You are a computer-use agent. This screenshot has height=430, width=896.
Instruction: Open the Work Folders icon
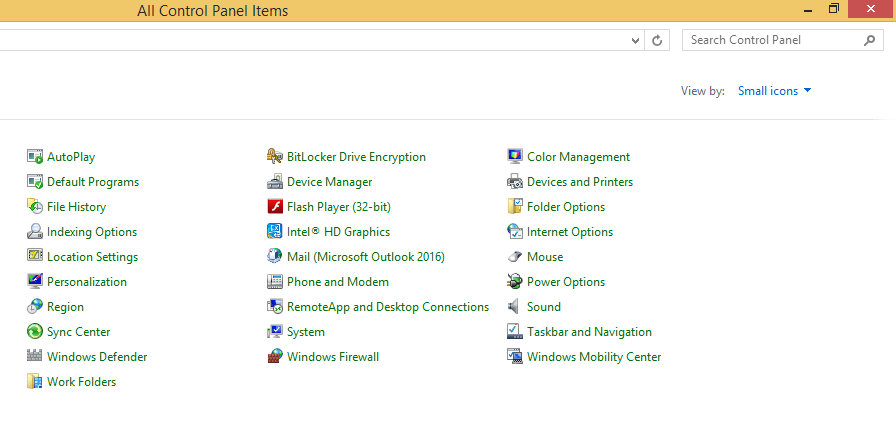35,381
